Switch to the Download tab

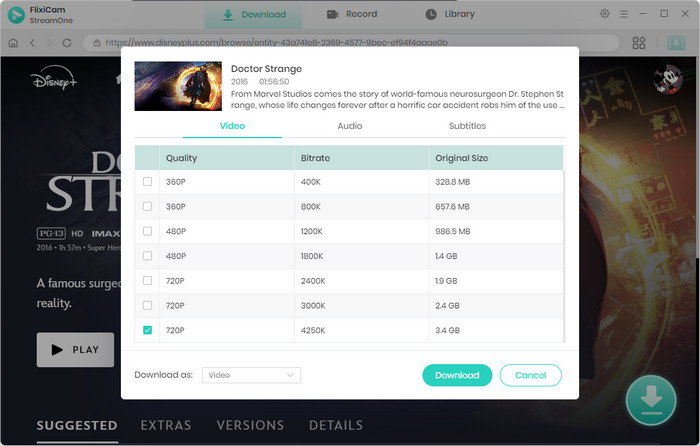tap(254, 15)
